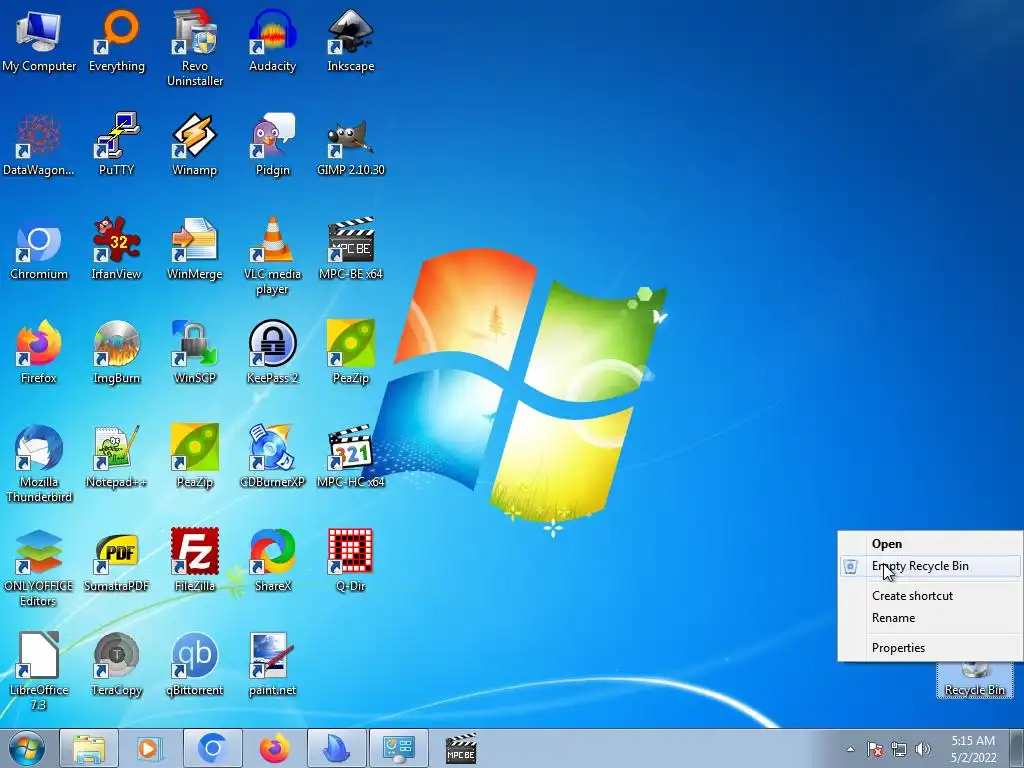Choose Empty Recycle Bin in context menu

click(930, 566)
